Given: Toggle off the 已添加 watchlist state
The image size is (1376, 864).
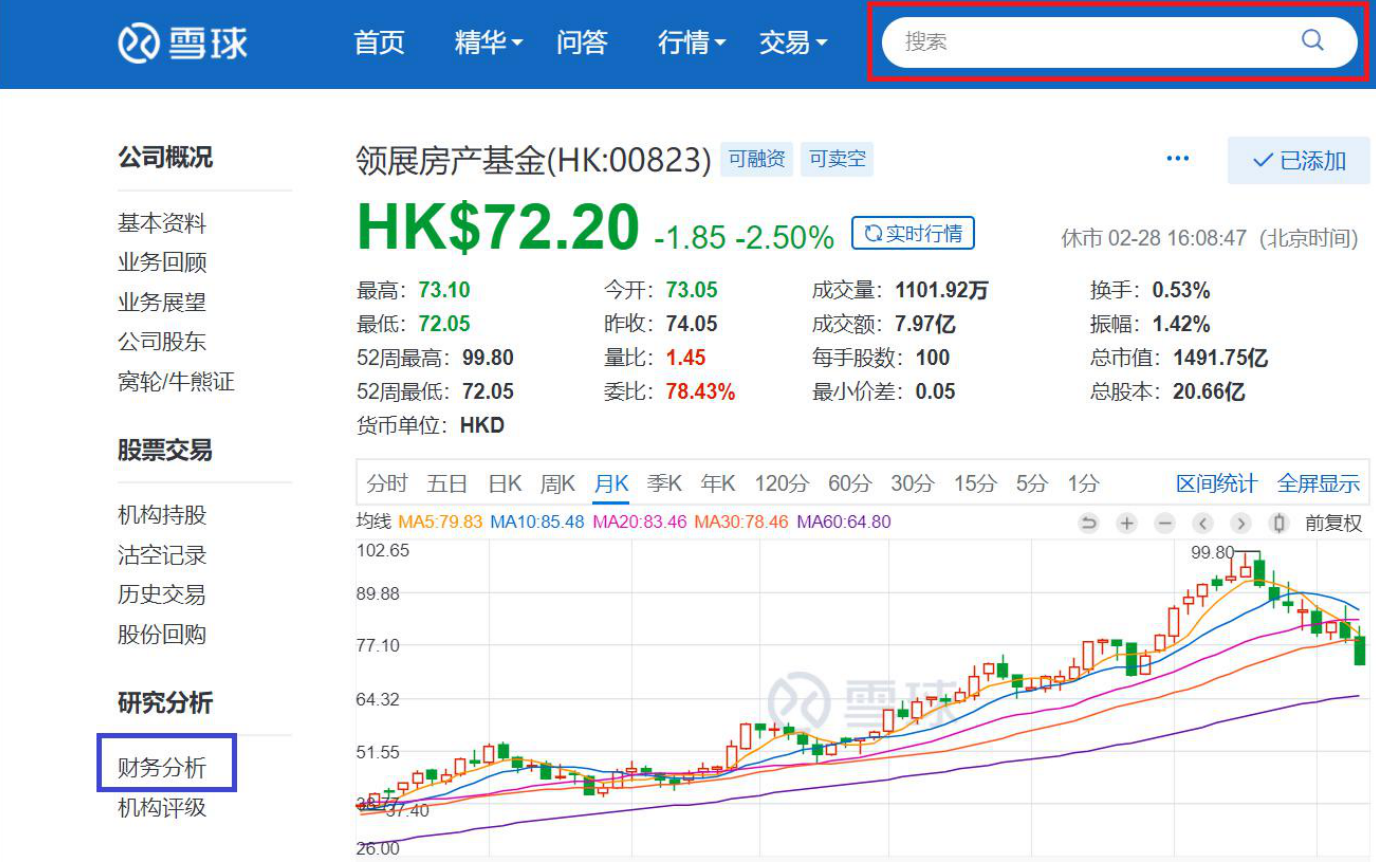Looking at the screenshot, I should click(x=1297, y=160).
